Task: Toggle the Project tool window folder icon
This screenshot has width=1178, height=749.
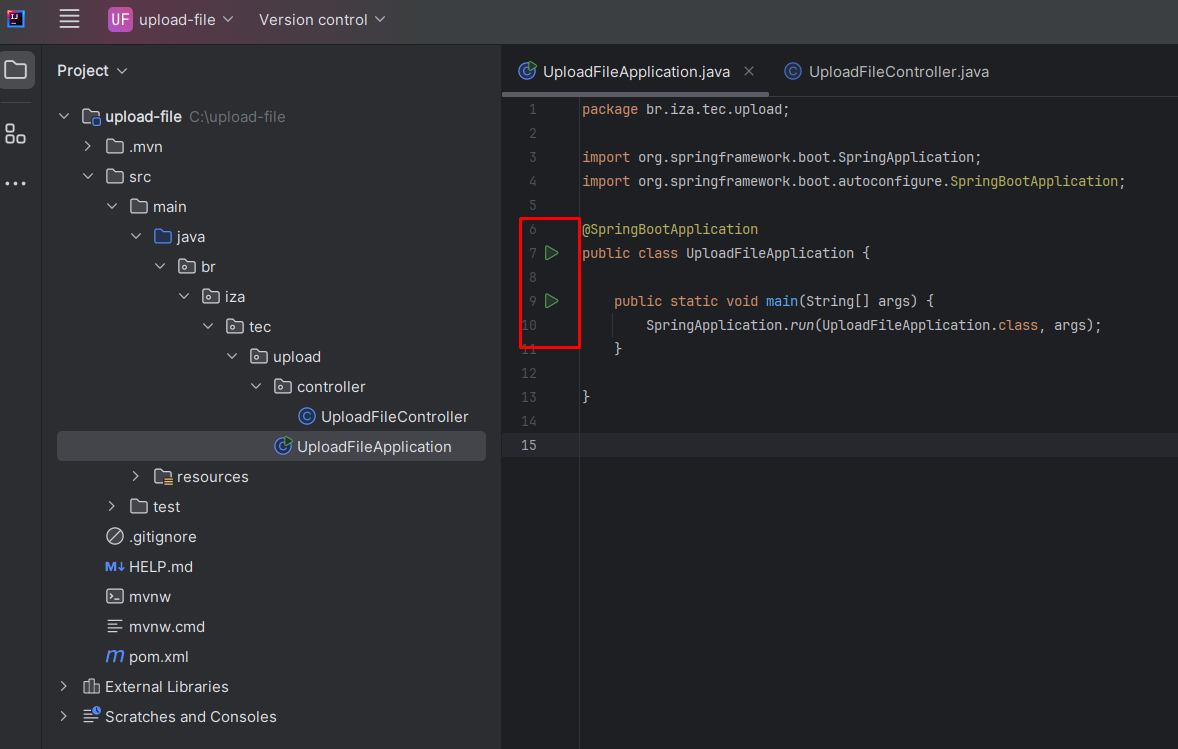Action: (17, 70)
